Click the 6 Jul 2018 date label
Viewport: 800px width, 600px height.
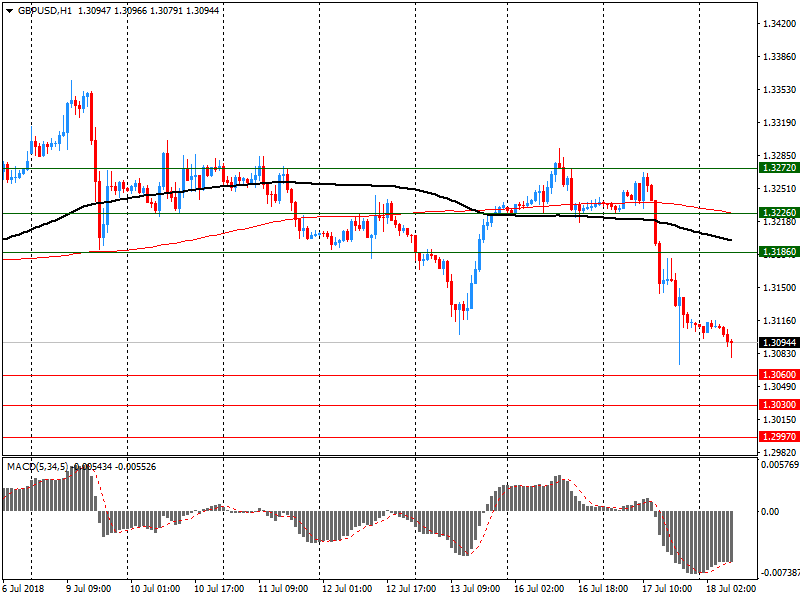24,589
